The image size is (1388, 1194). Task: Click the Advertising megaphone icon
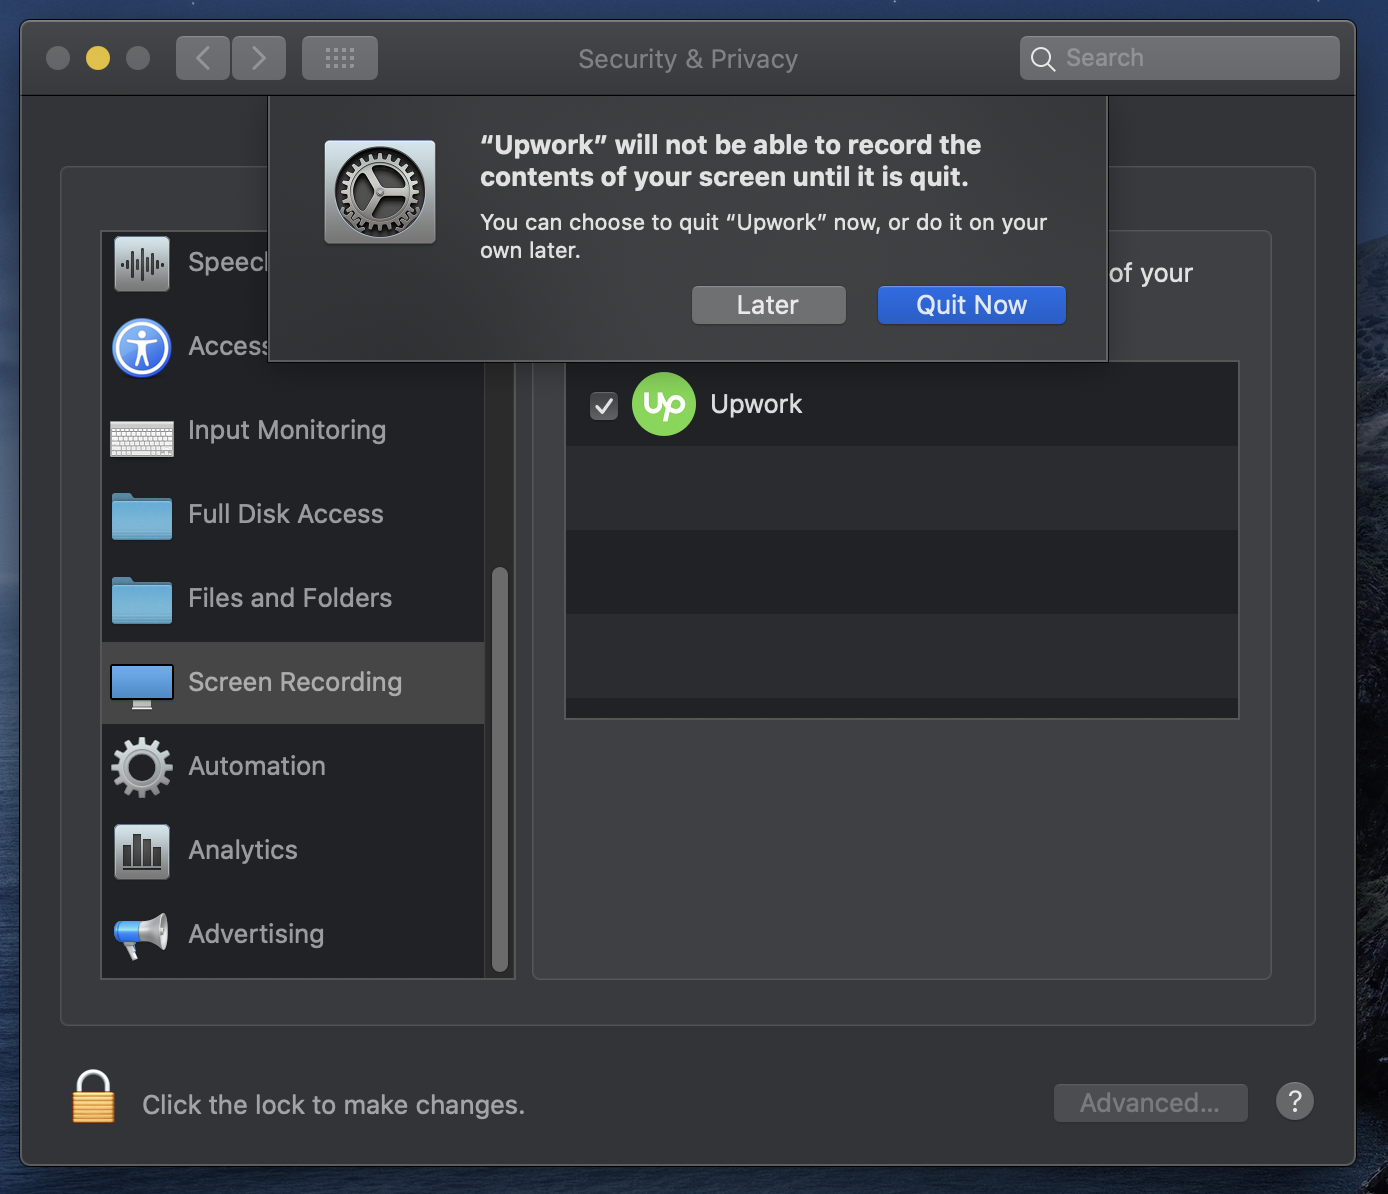point(142,935)
